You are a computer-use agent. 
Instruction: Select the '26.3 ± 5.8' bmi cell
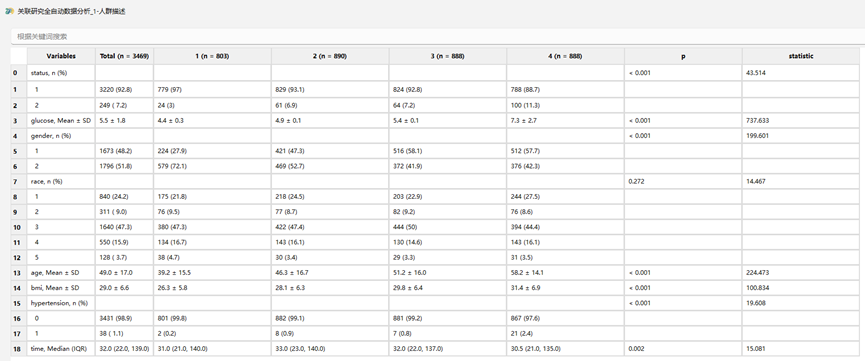point(212,288)
